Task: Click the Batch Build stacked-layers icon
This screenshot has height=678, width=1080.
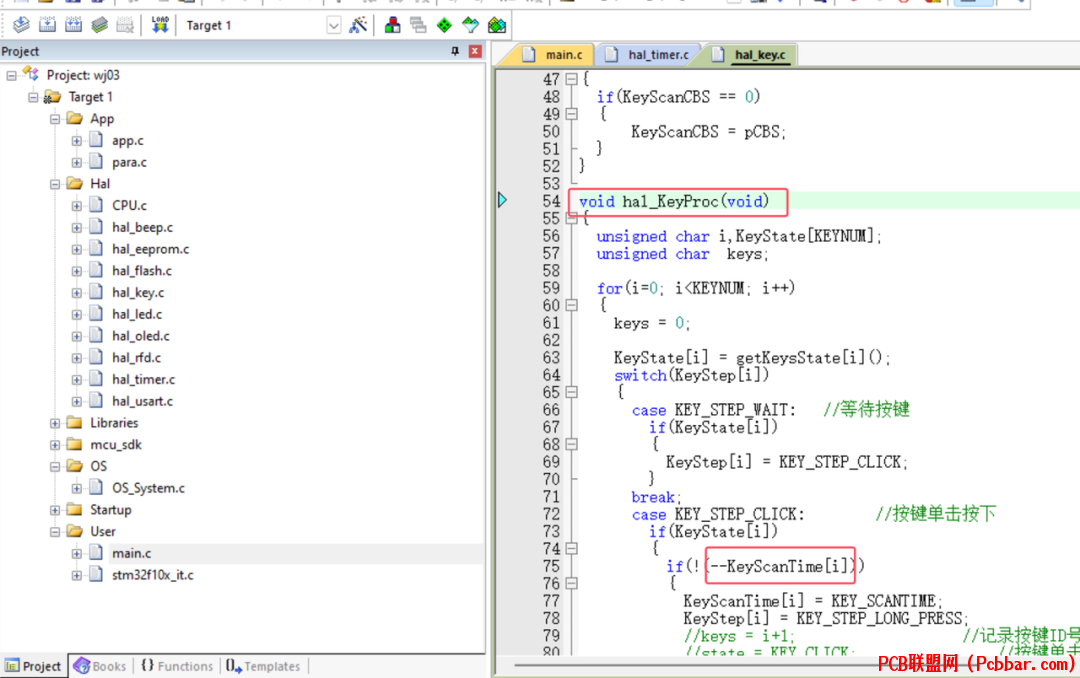Action: 100,25
